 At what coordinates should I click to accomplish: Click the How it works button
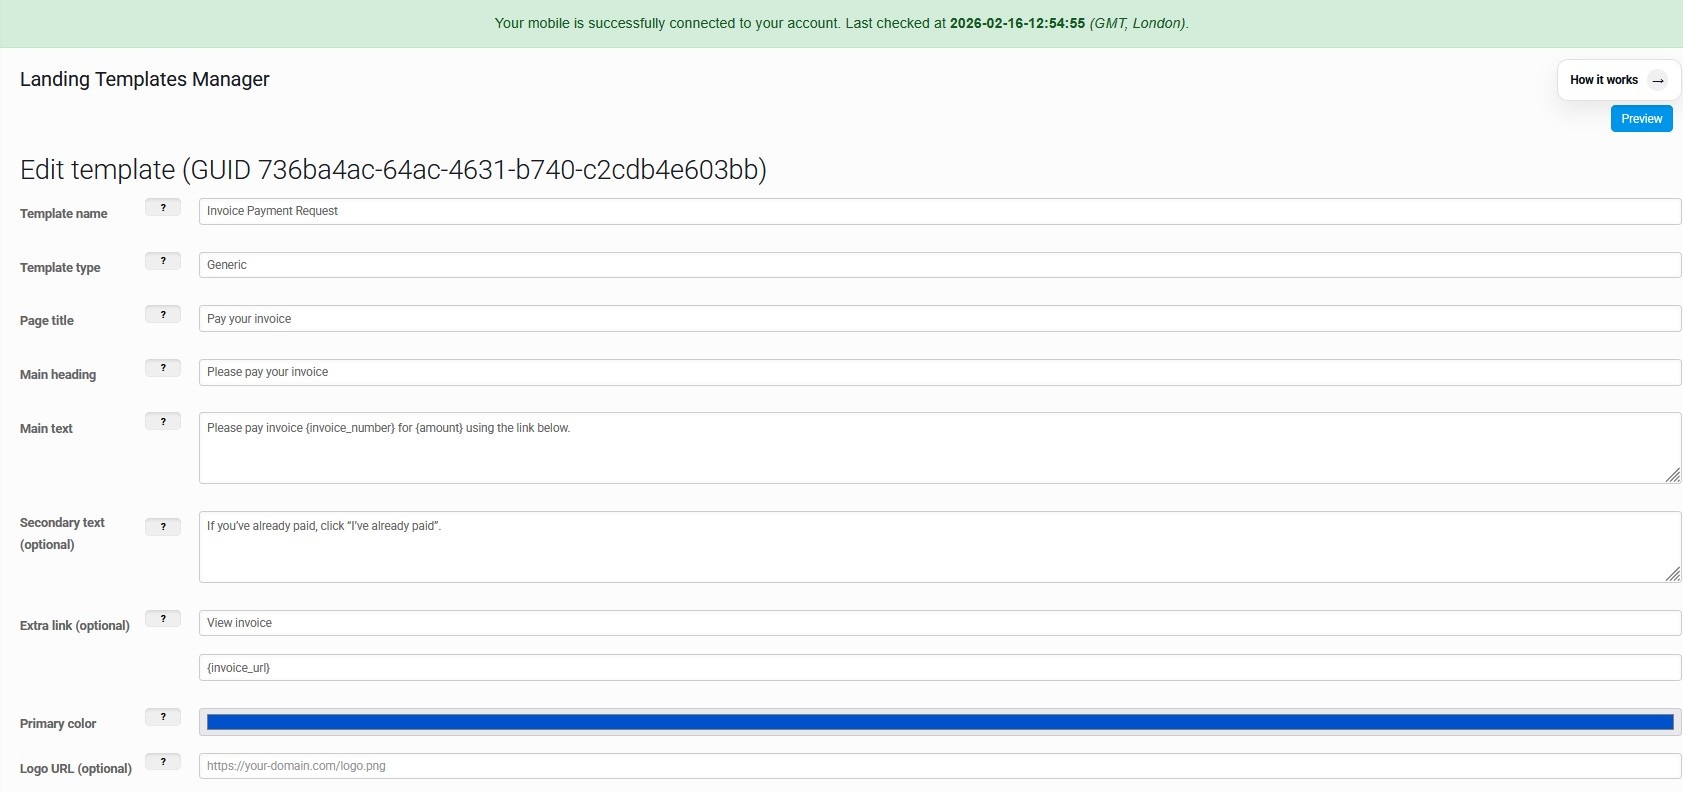click(x=1618, y=80)
